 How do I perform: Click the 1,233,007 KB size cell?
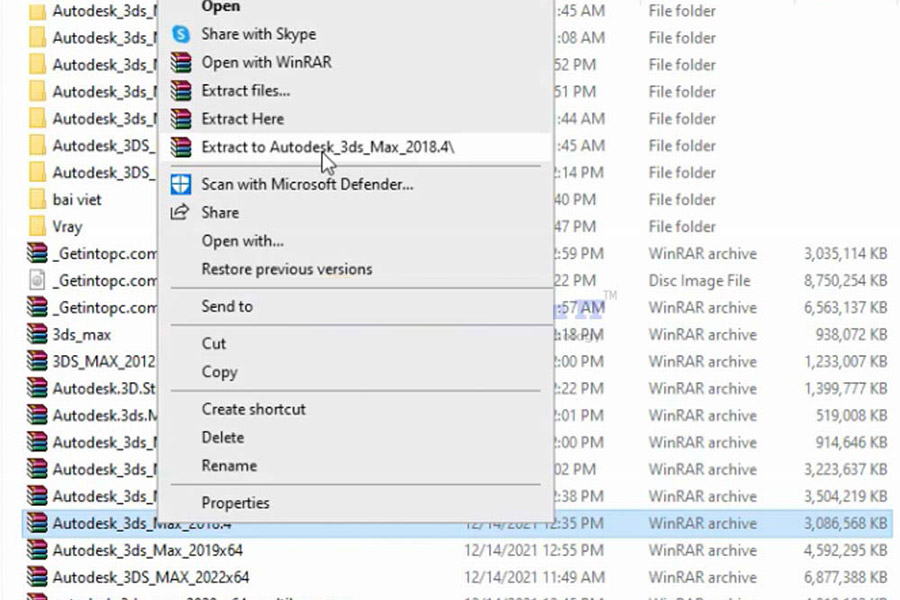coord(845,362)
